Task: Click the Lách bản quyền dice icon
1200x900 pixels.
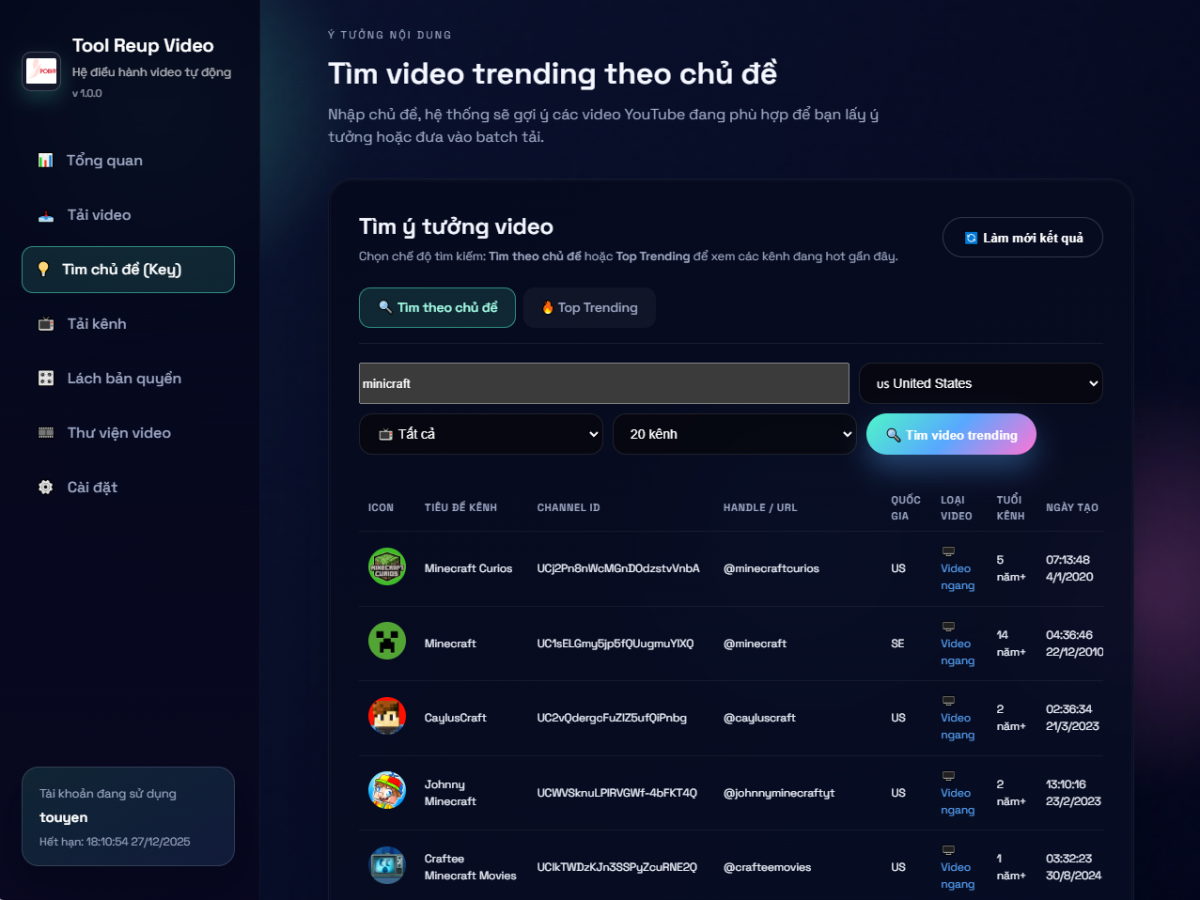Action: point(45,378)
